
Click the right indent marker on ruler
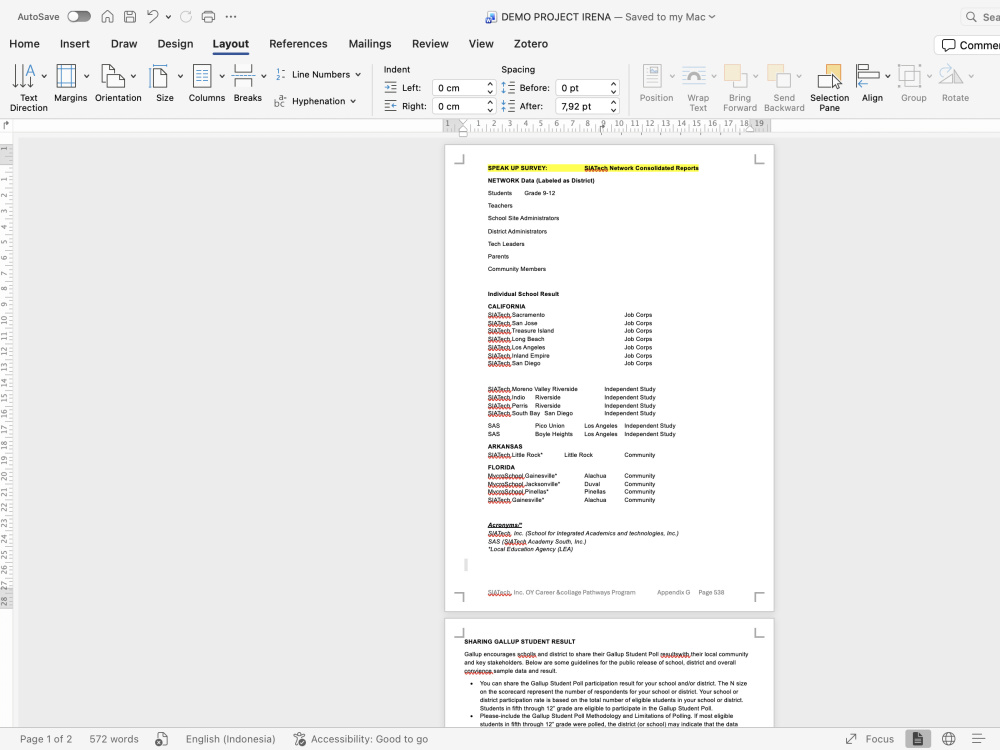pos(751,128)
